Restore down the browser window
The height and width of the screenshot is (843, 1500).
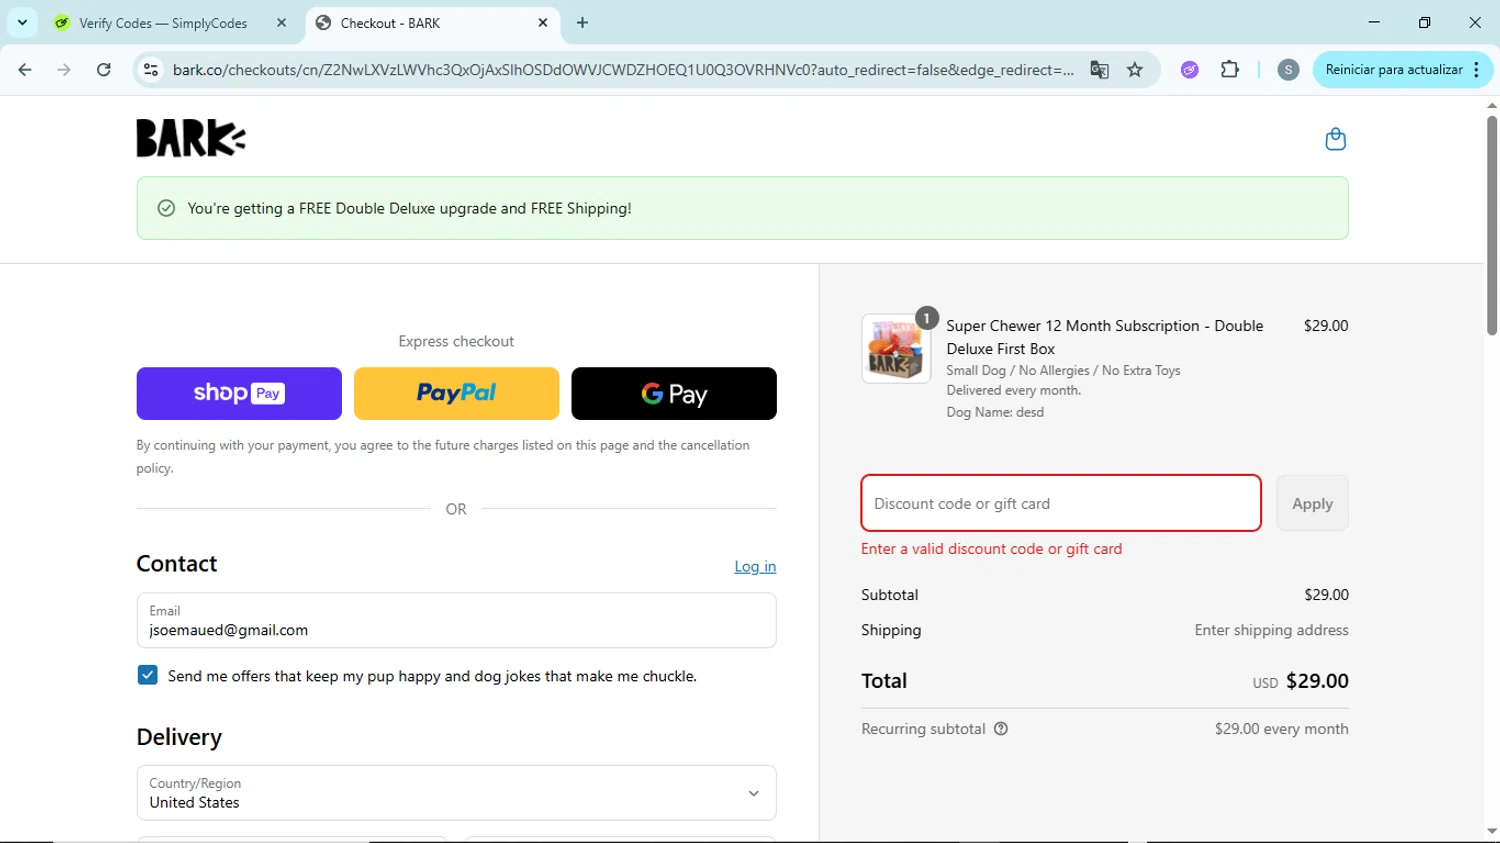click(x=1424, y=22)
